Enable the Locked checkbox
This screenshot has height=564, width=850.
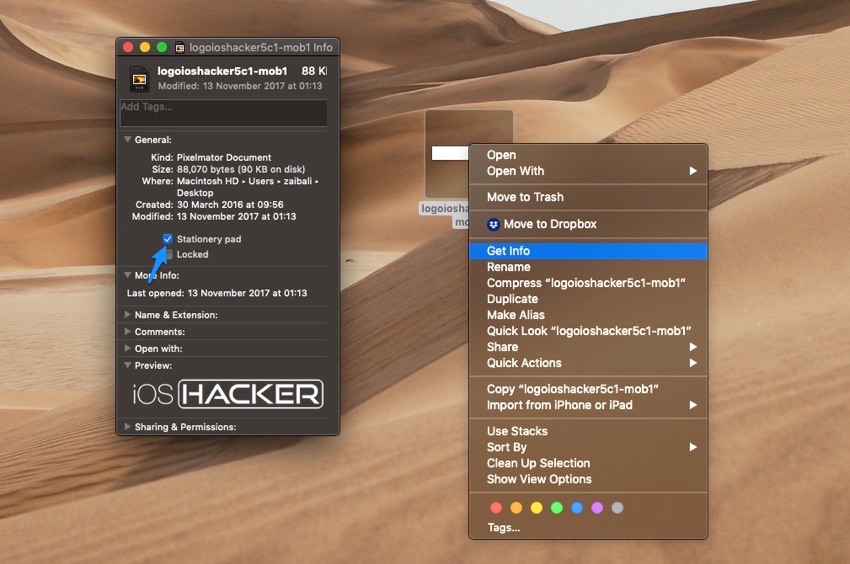point(168,254)
